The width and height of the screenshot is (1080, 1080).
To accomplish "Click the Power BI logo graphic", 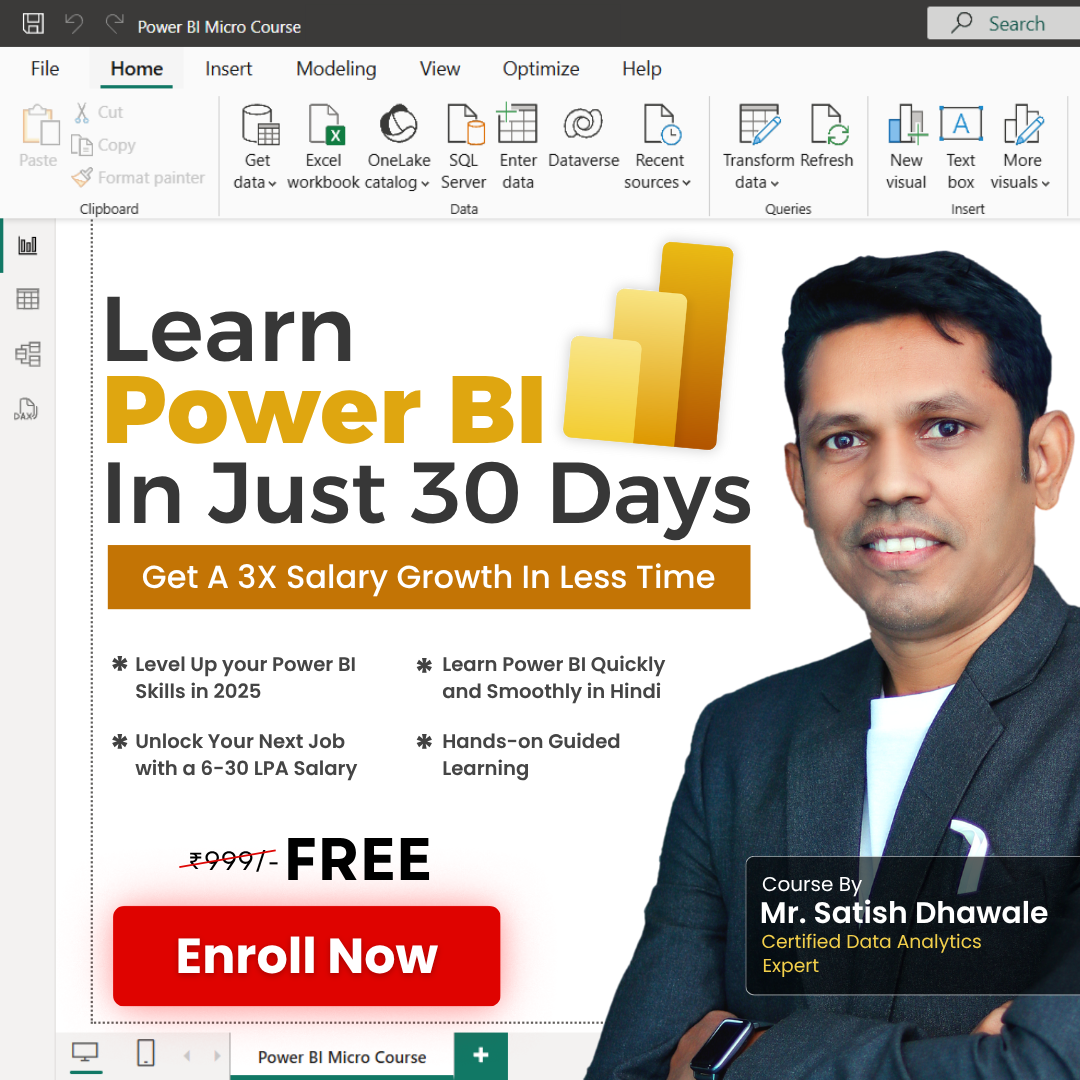I will [648, 346].
